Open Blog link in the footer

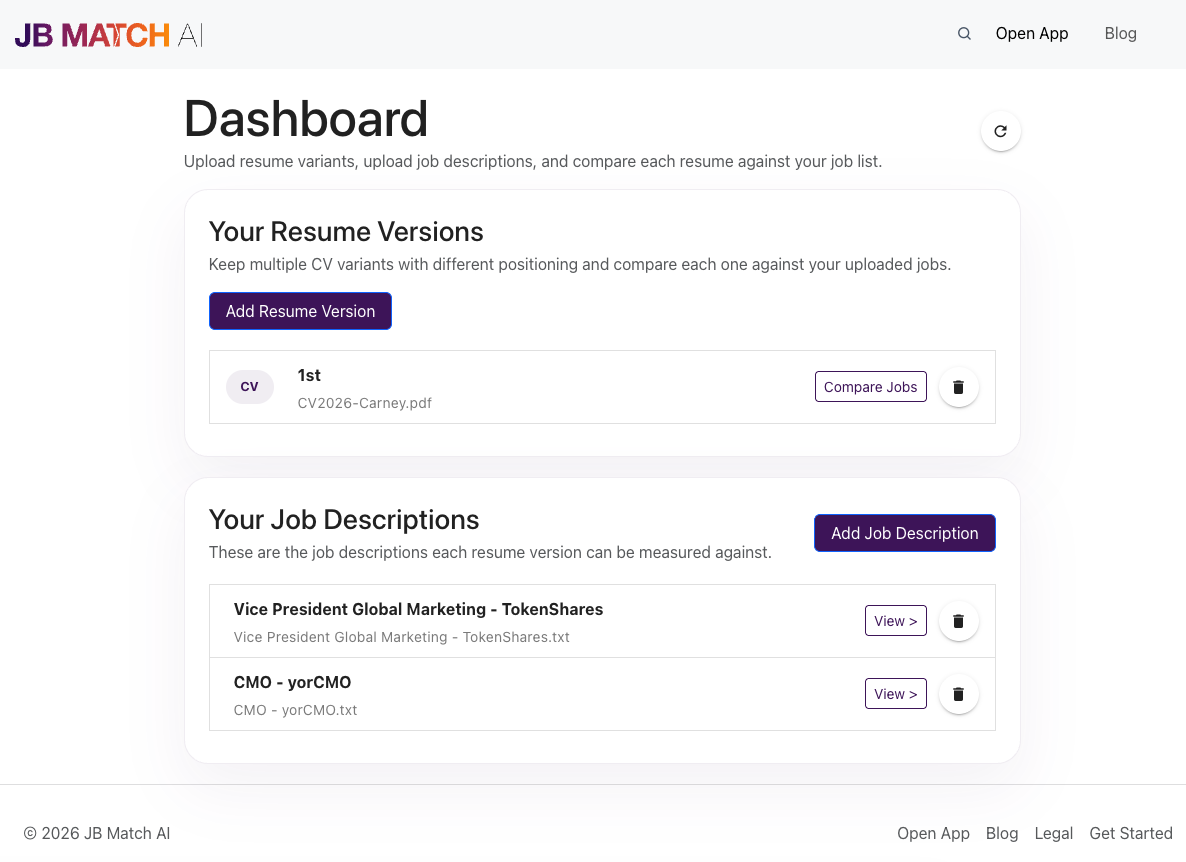1002,833
